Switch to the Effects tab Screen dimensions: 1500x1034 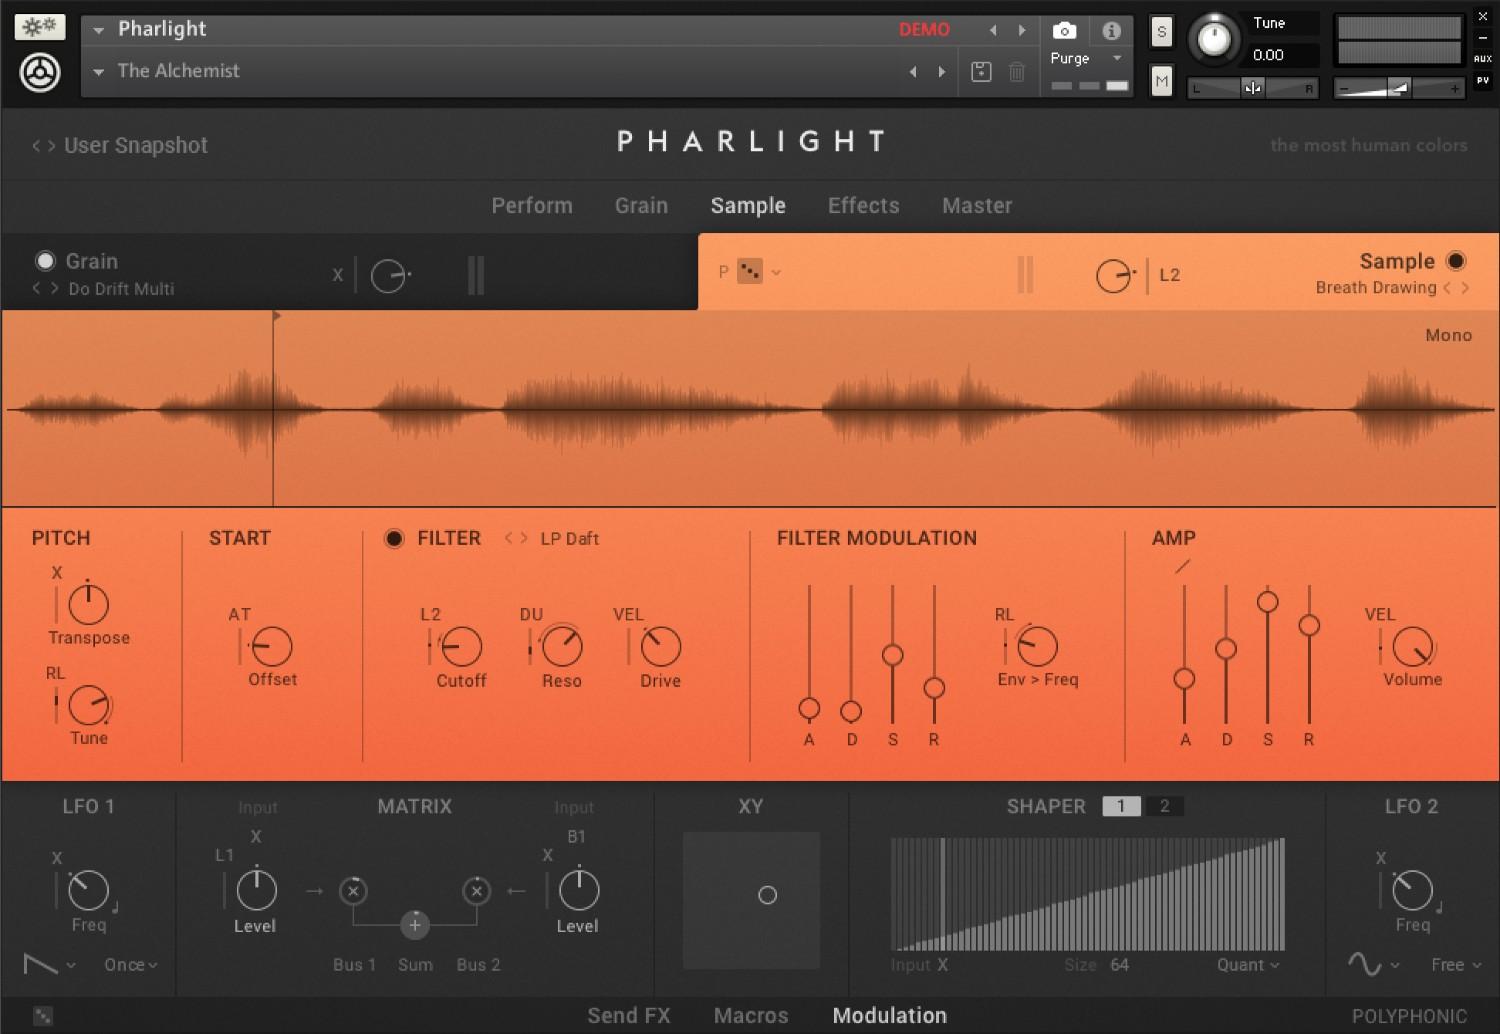(863, 206)
